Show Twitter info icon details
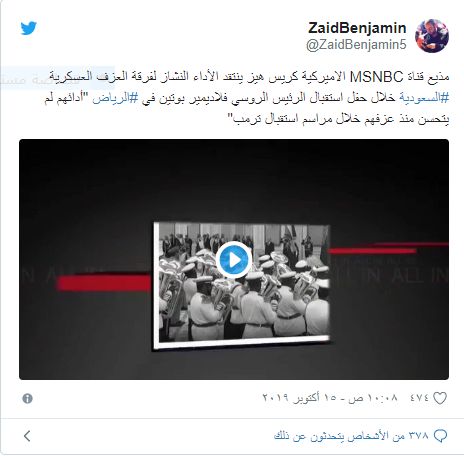This screenshot has height=456, width=464. 27,398
